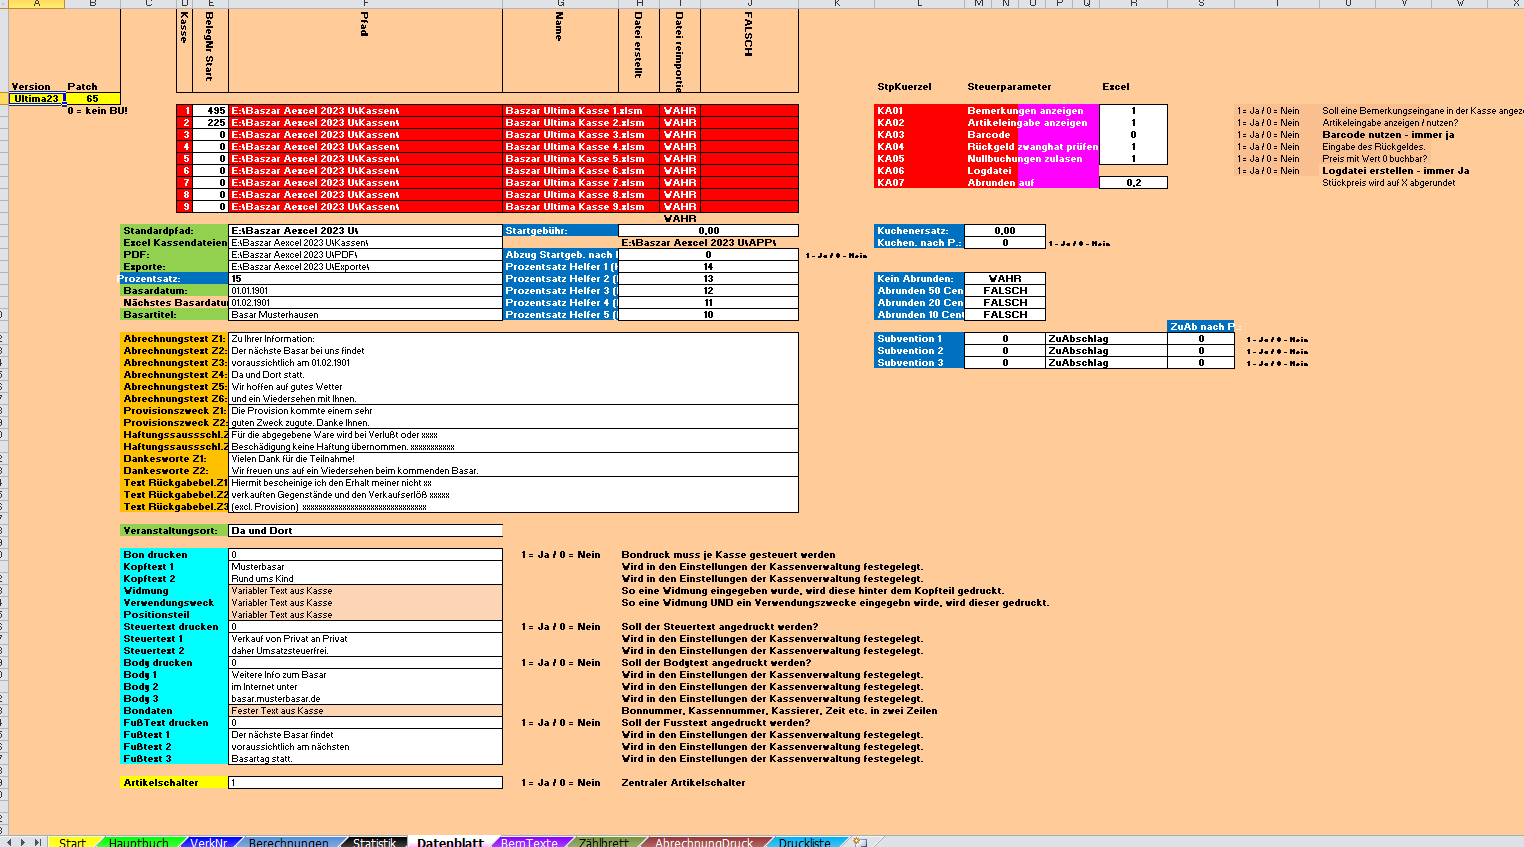Select the Kuchenersatz value cell 0,00
Screen dimensions: 1524x847
click(x=1005, y=231)
